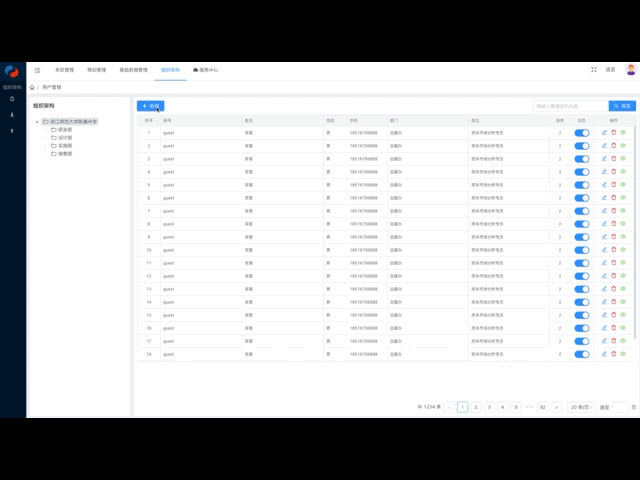Image resolution: width=640 pixels, height=480 pixels.
Task: View details of row 1 with the eye icon
Action: coord(623,132)
